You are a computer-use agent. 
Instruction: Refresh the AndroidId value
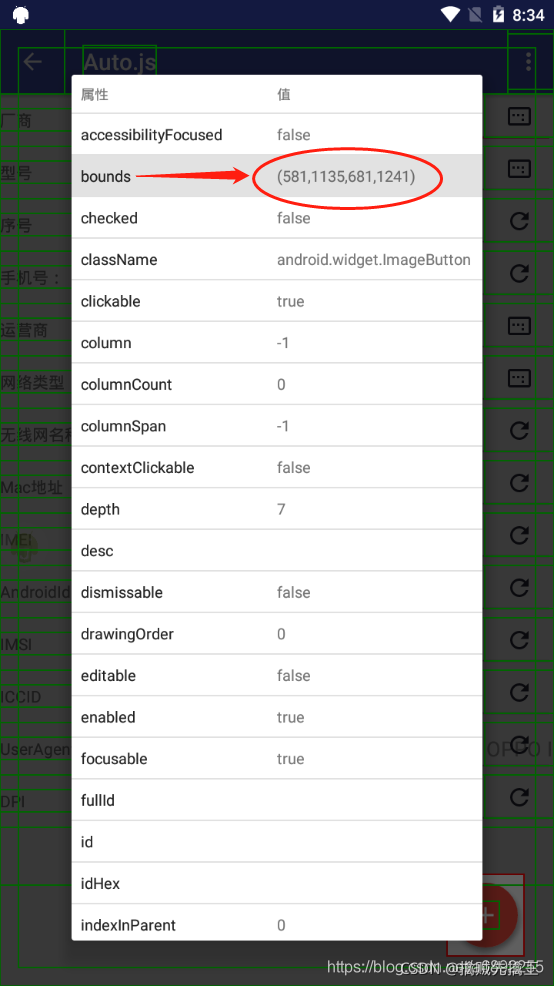click(x=519, y=587)
